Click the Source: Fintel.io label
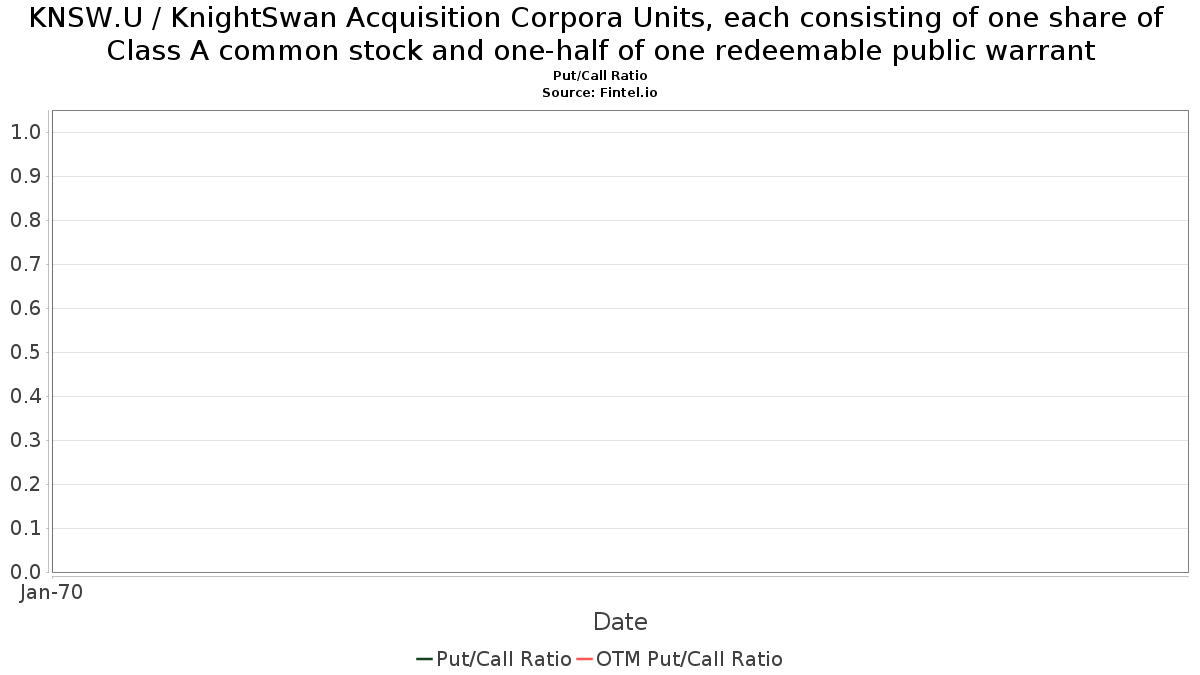The height and width of the screenshot is (675, 1200). tap(600, 92)
